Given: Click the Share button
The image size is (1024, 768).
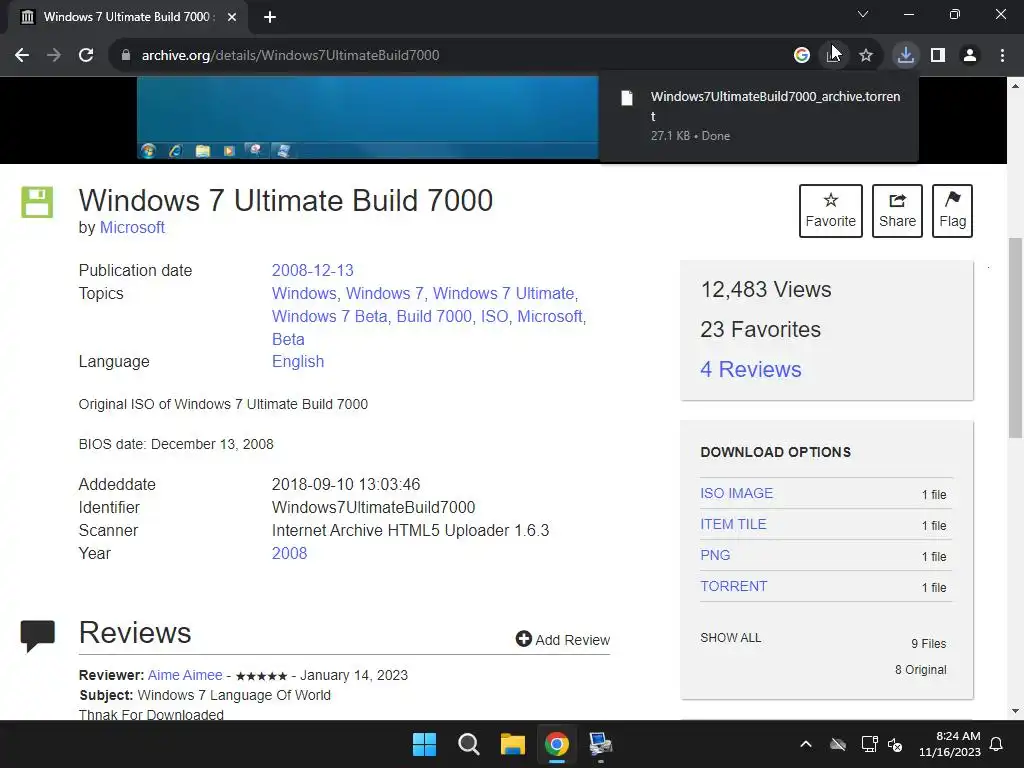Looking at the screenshot, I should click(897, 211).
